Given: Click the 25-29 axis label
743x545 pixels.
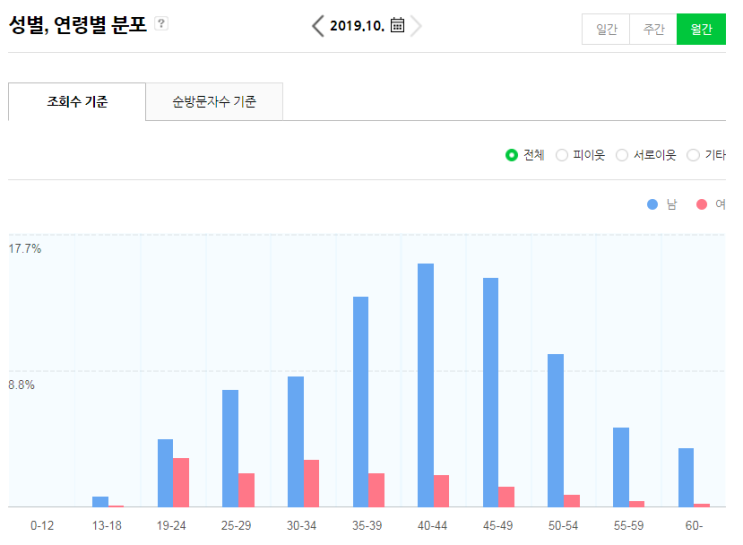Looking at the screenshot, I should click(x=236, y=526).
